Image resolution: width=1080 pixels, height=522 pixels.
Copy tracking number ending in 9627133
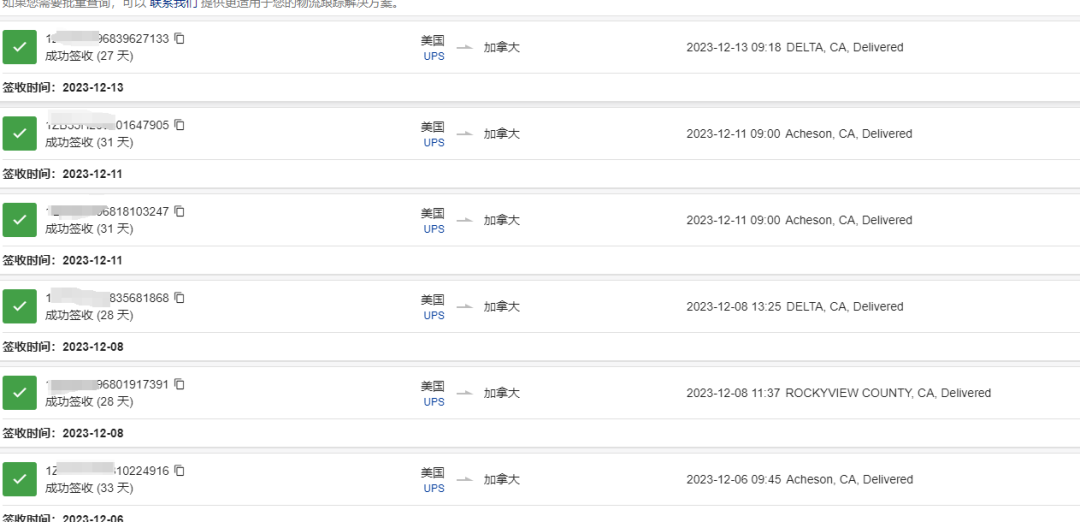pos(179,39)
